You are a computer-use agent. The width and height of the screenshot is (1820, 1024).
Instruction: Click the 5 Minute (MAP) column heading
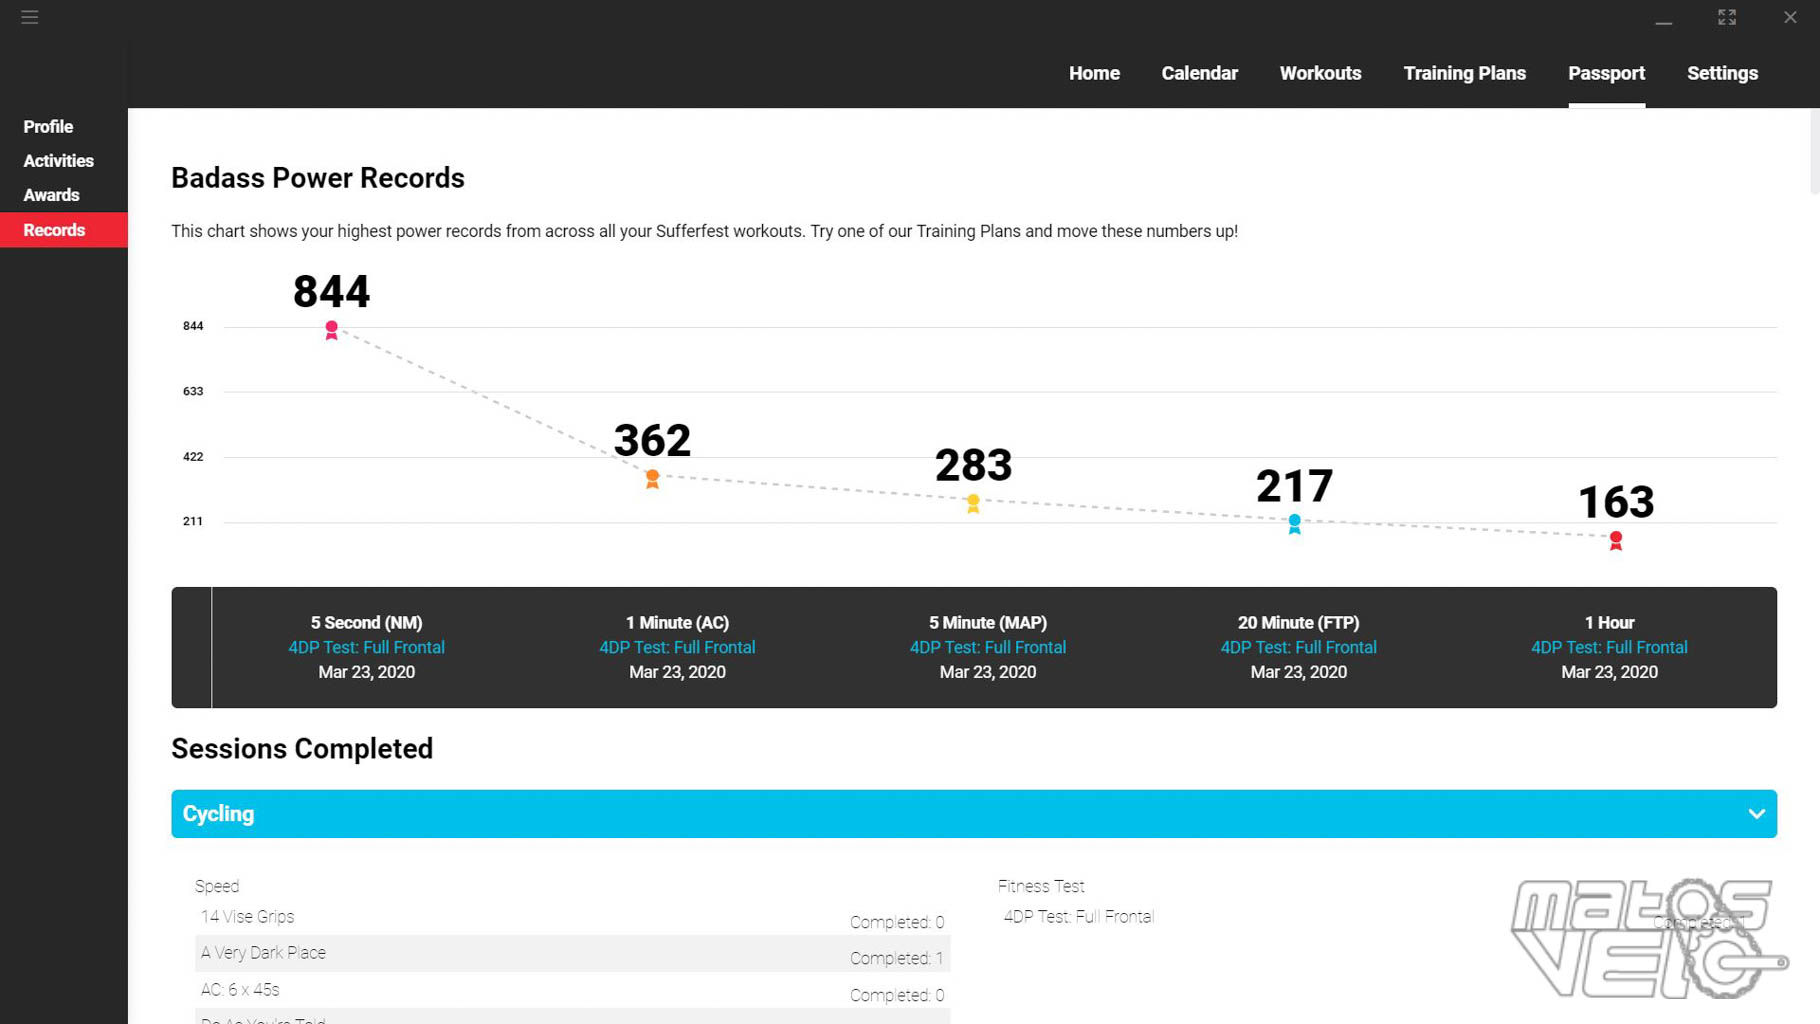pos(988,622)
